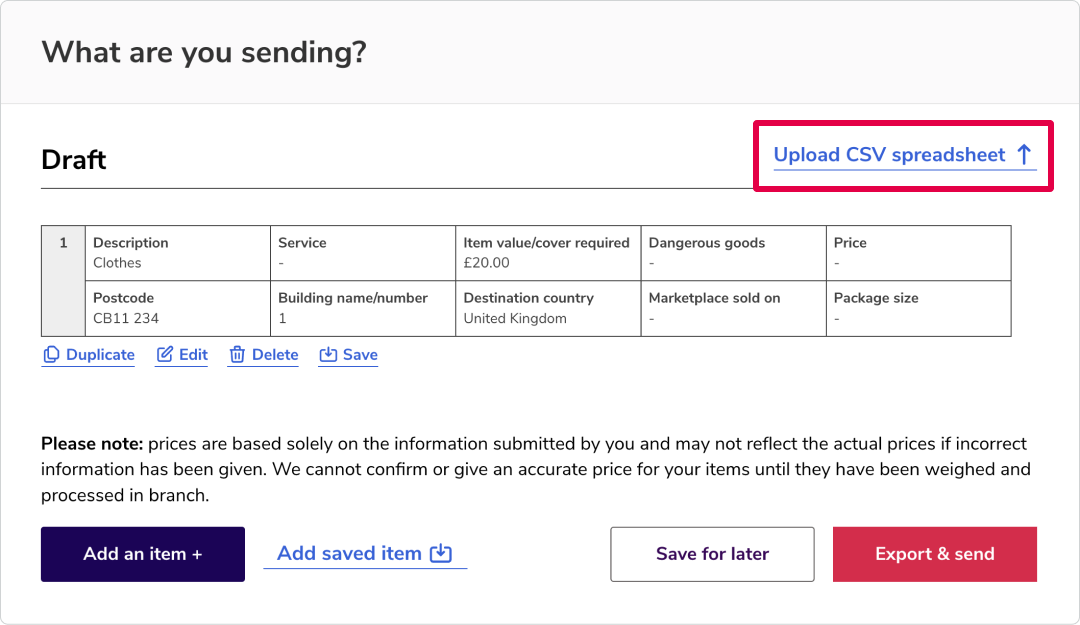
Task: Click the Destination country United Kingdom cell
Action: coord(548,309)
